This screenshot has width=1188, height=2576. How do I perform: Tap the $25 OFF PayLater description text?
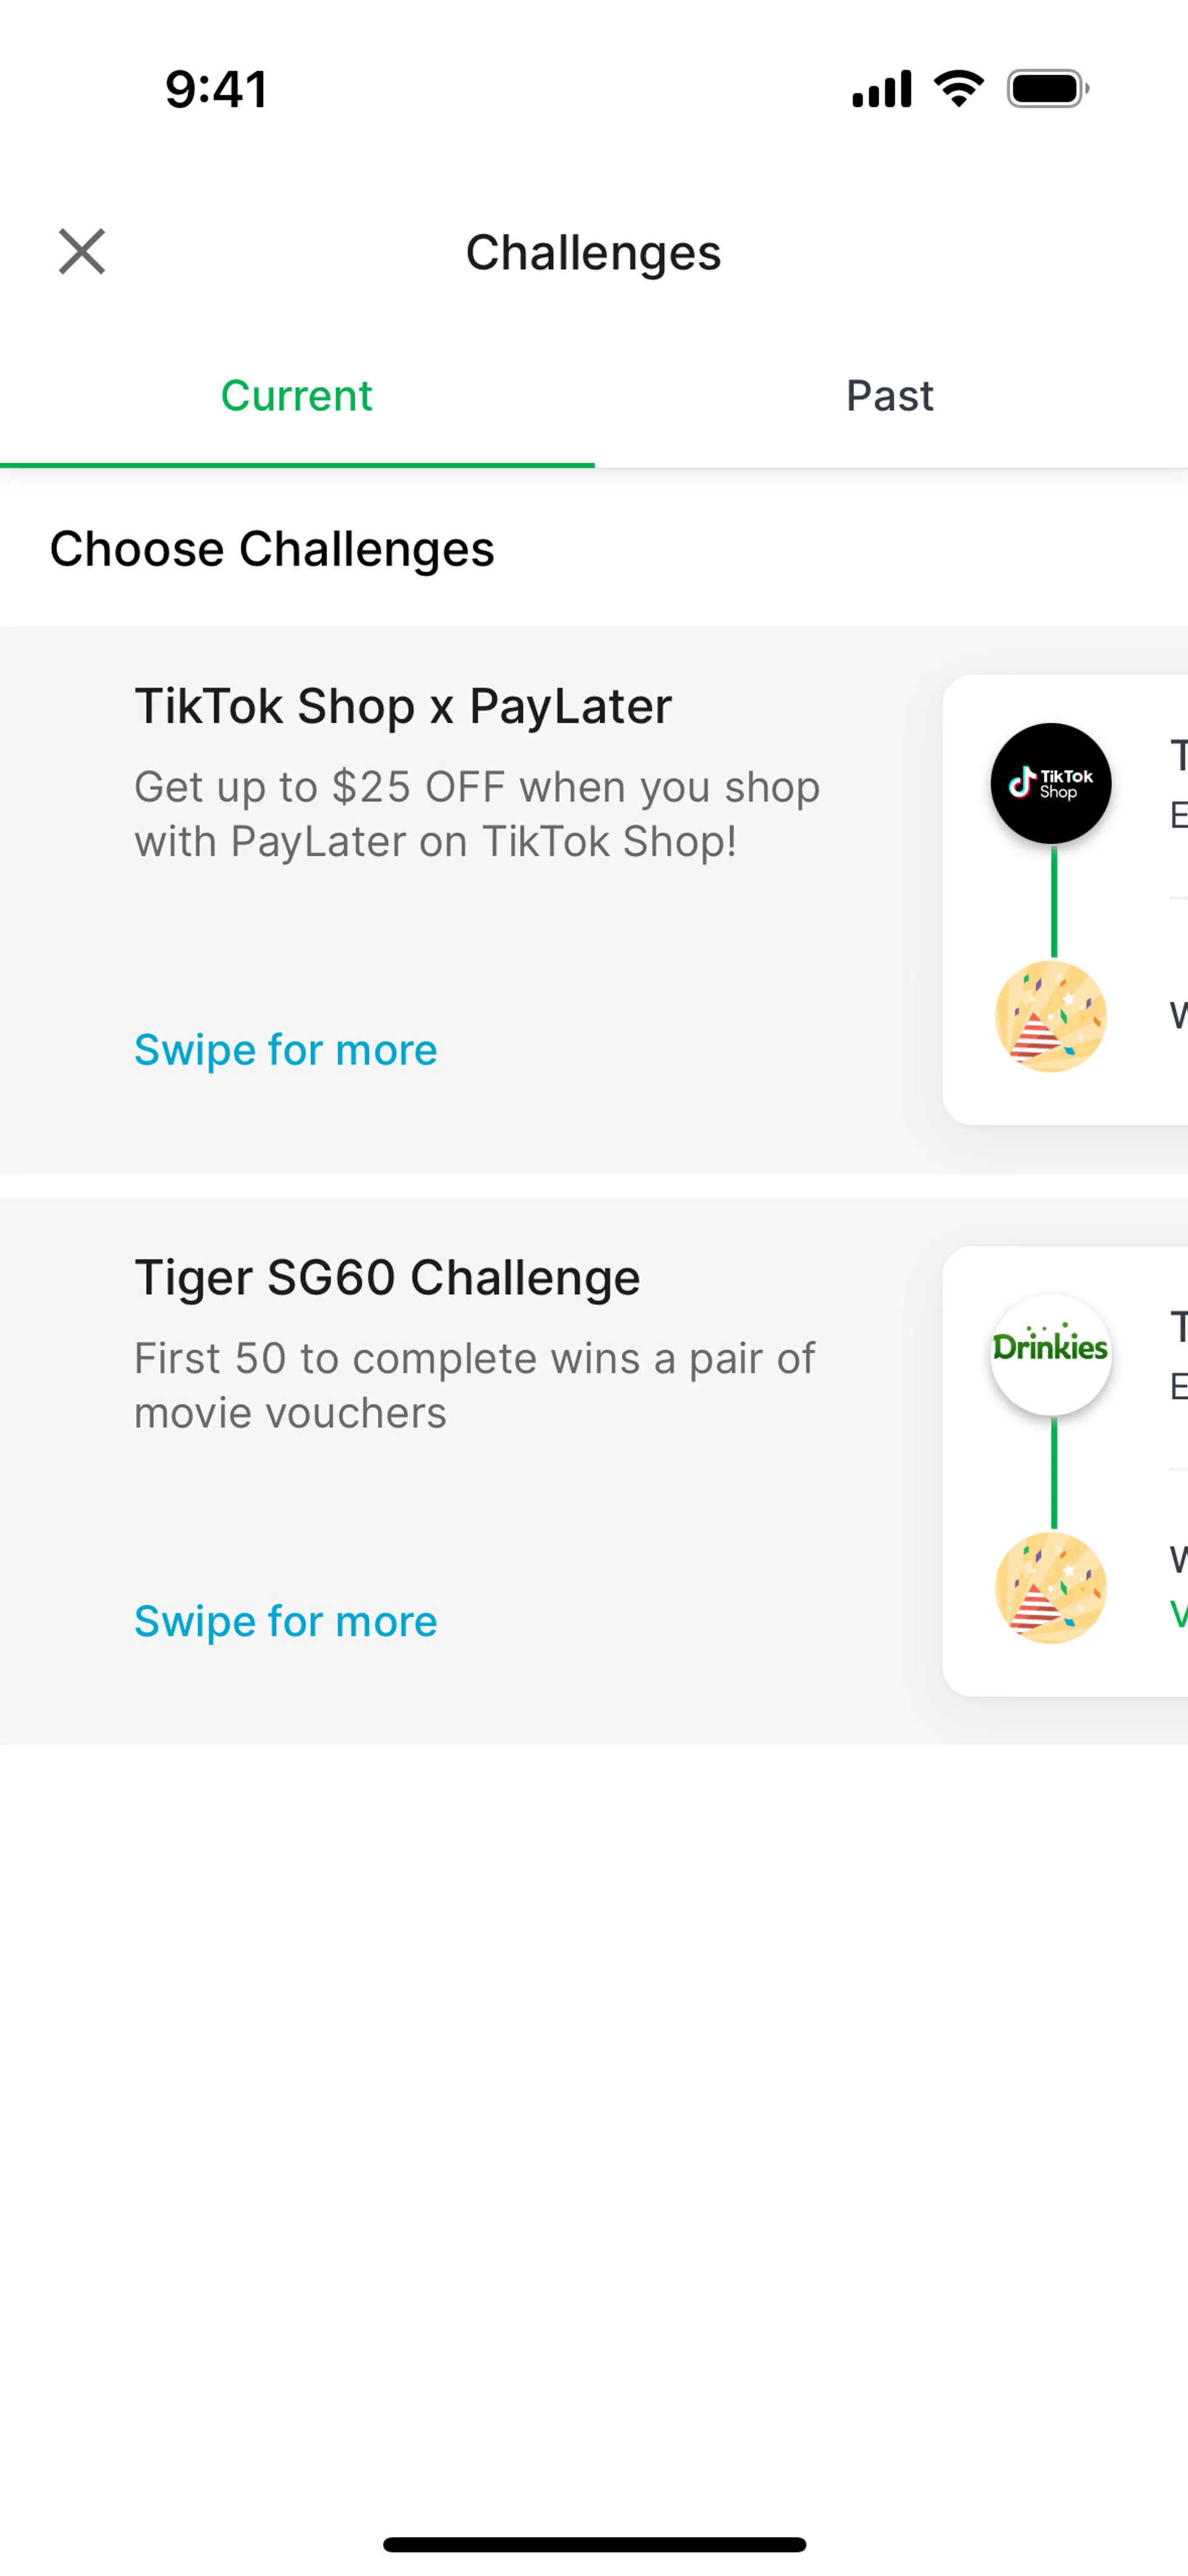pyautogui.click(x=477, y=814)
